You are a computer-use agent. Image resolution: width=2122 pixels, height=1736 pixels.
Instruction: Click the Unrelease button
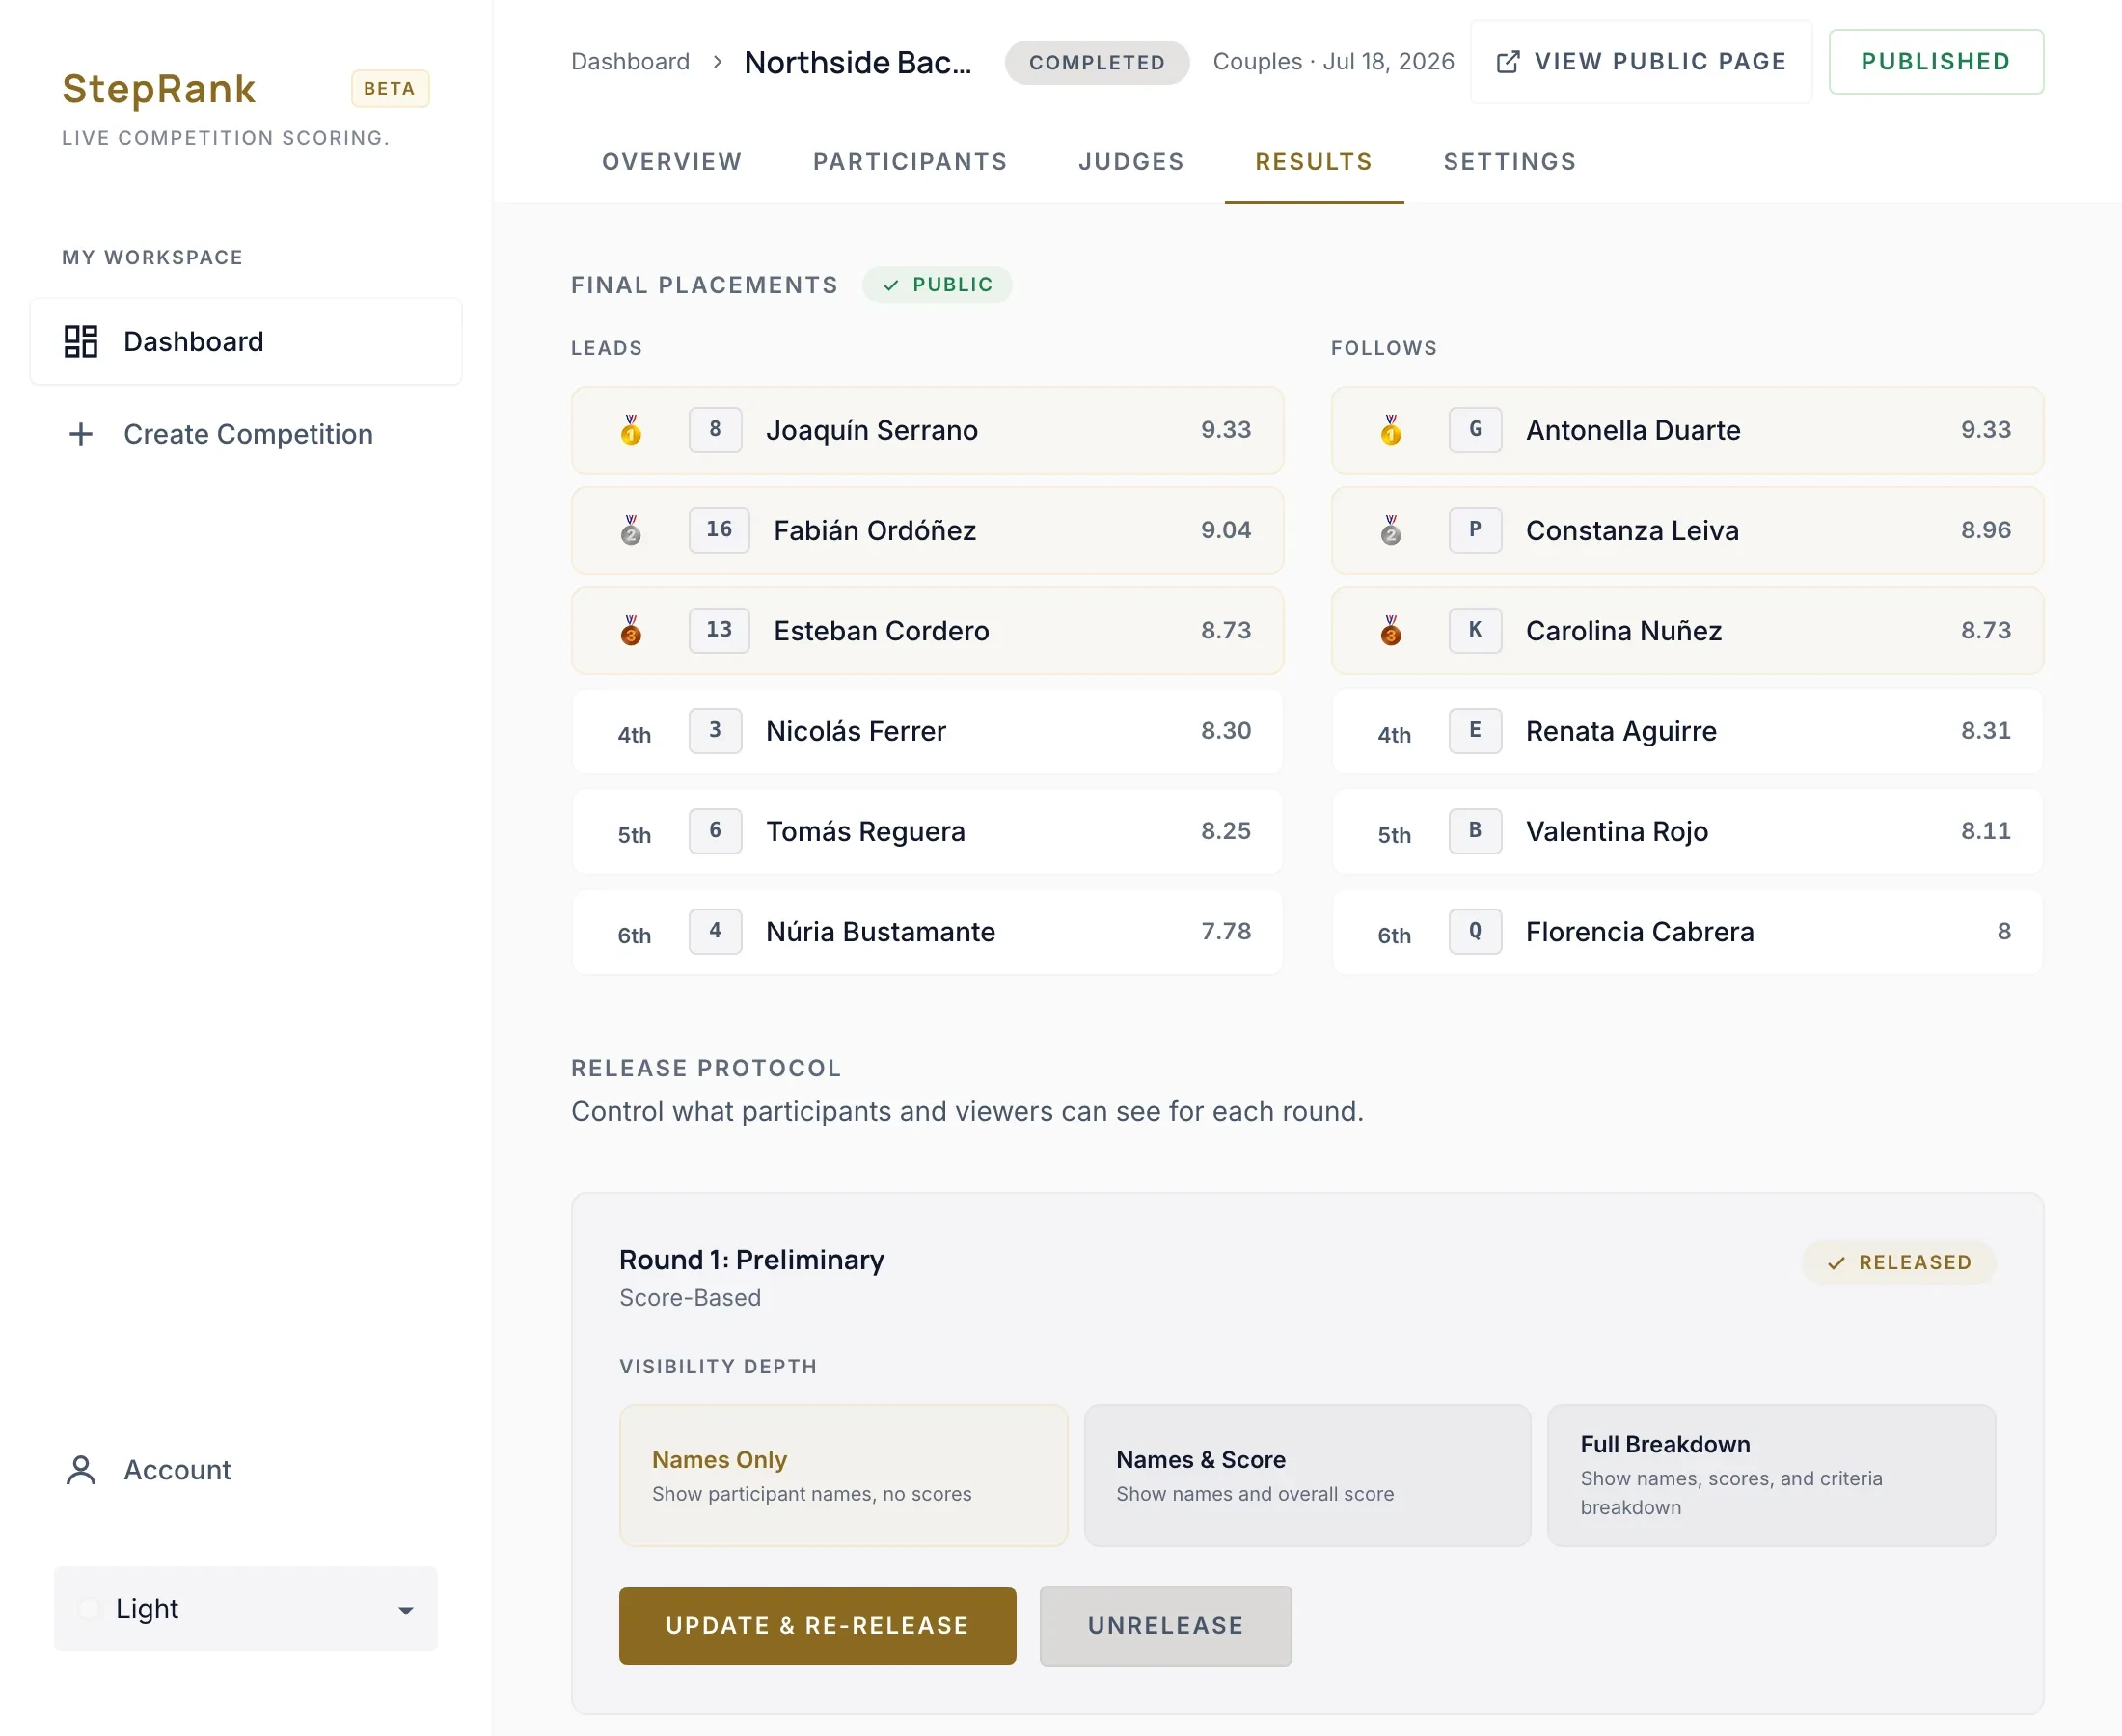coord(1166,1626)
